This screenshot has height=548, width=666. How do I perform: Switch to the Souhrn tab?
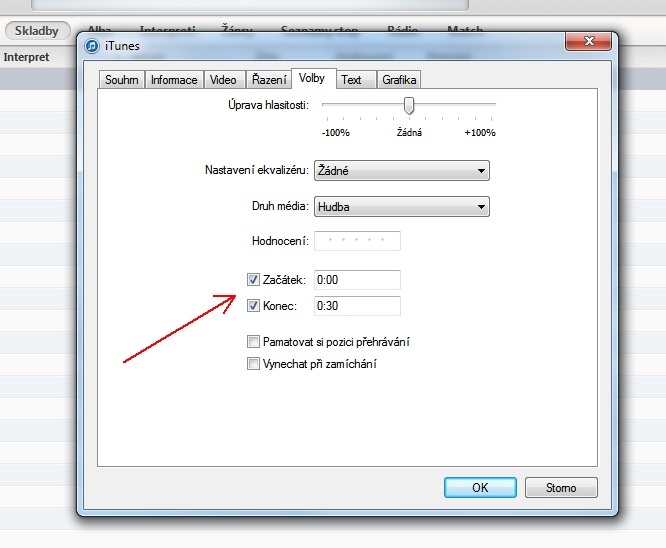[x=122, y=80]
